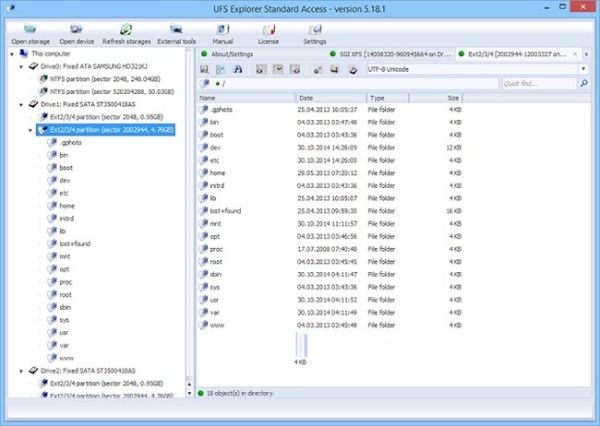Select the home folder icon in file list
600x426 pixels.
(x=204, y=172)
